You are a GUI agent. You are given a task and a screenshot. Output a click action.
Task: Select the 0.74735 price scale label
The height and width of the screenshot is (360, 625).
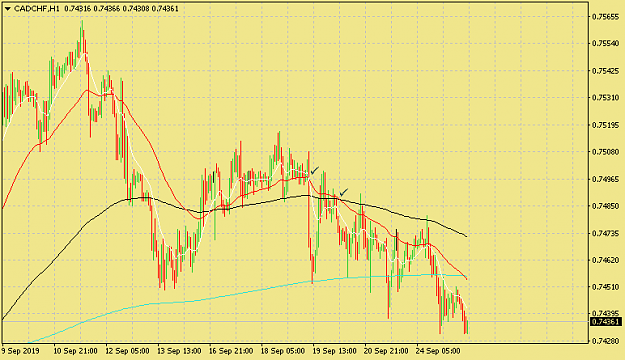click(x=605, y=233)
